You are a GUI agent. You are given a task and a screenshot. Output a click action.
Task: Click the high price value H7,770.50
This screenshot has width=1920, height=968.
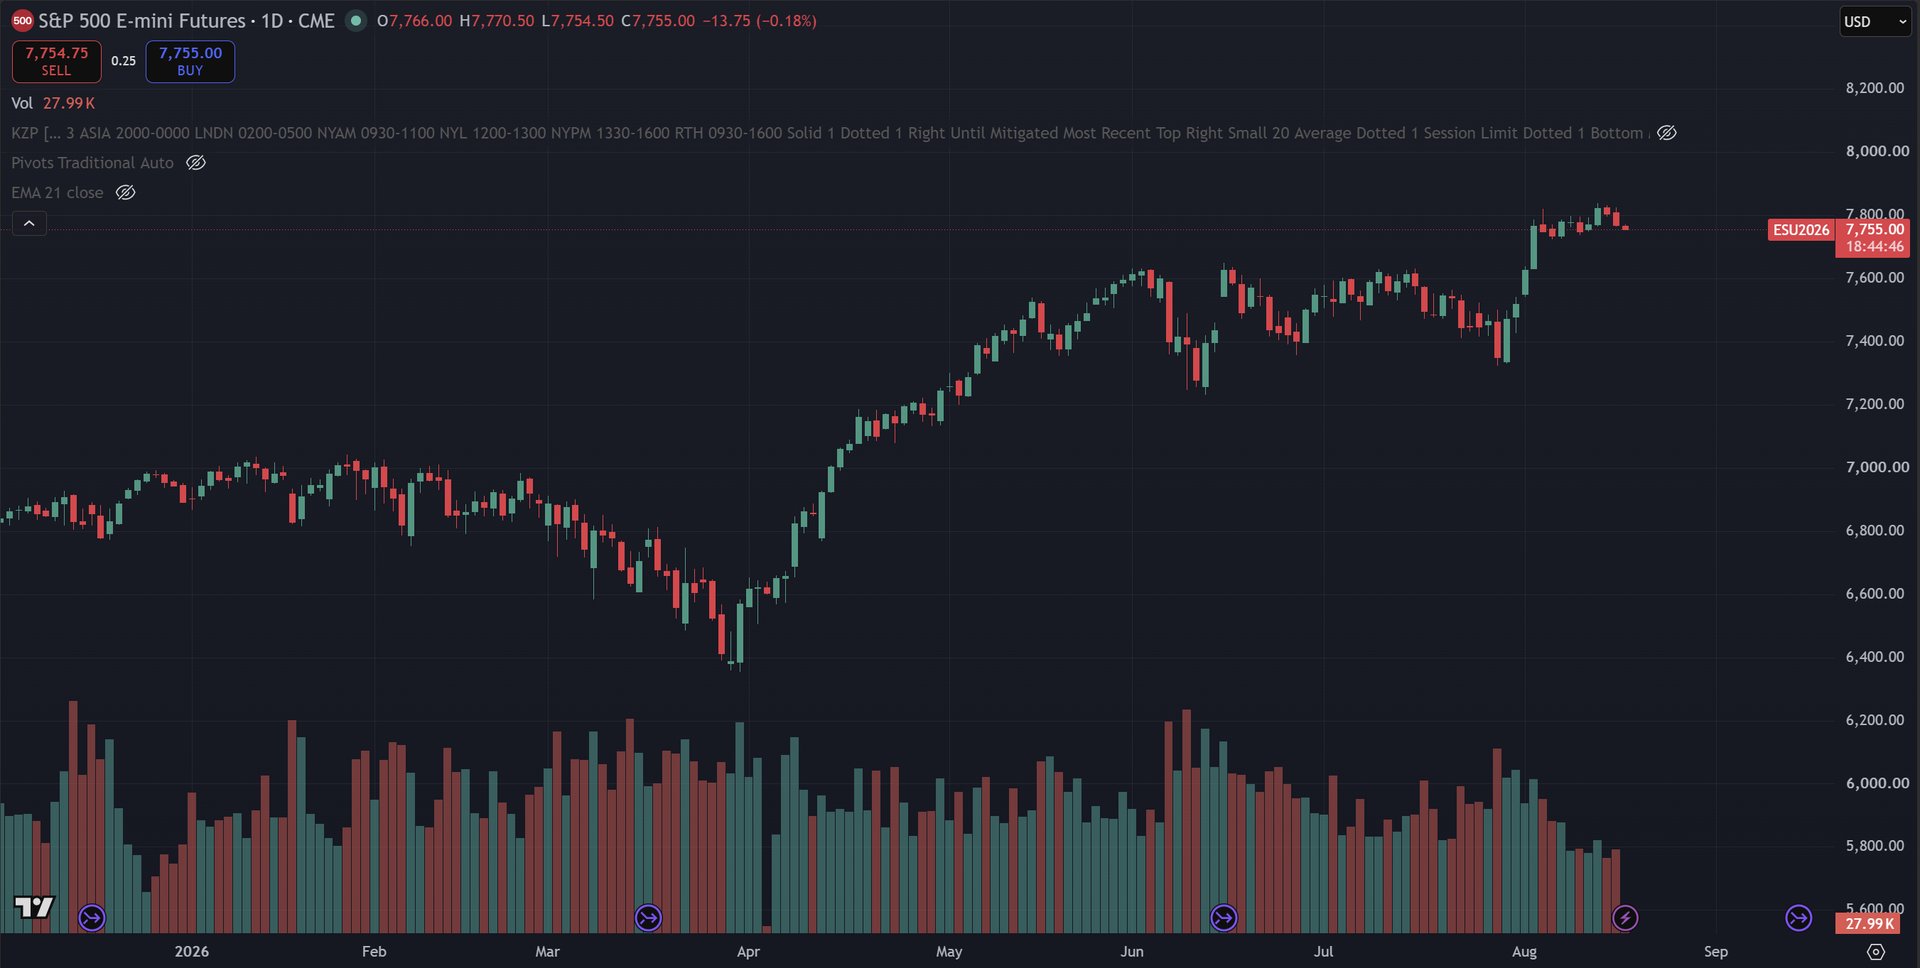point(496,21)
